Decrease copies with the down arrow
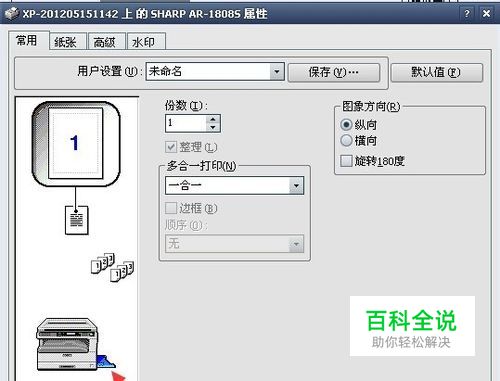 [x=213, y=128]
